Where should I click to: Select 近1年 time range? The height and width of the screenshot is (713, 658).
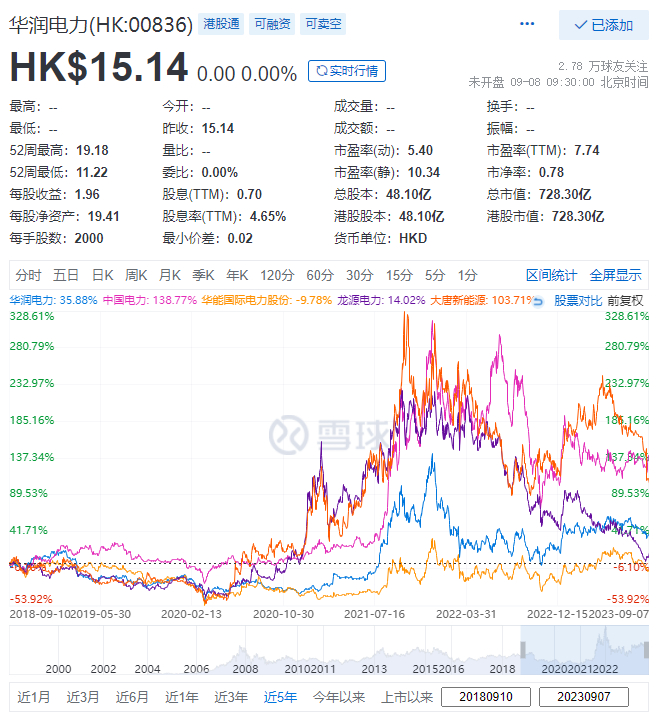[x=181, y=697]
